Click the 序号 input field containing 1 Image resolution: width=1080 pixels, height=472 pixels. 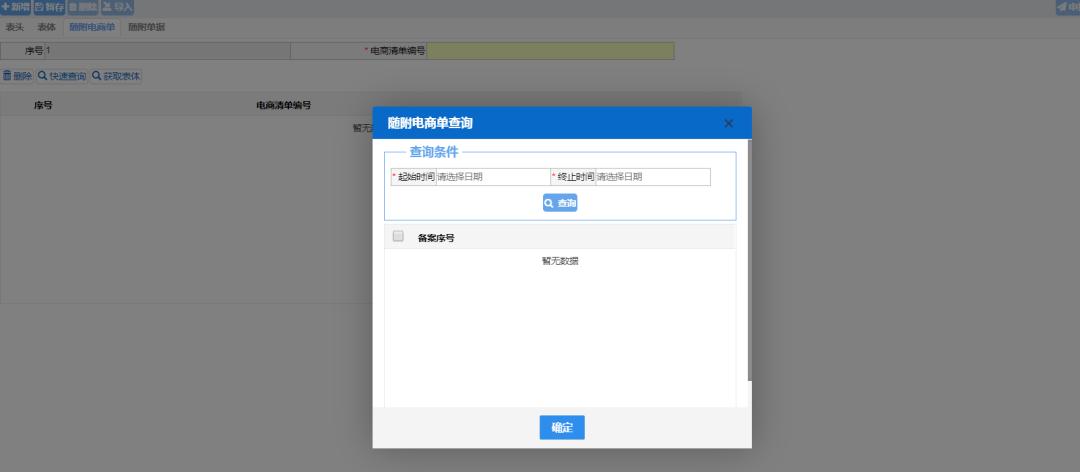click(x=167, y=51)
